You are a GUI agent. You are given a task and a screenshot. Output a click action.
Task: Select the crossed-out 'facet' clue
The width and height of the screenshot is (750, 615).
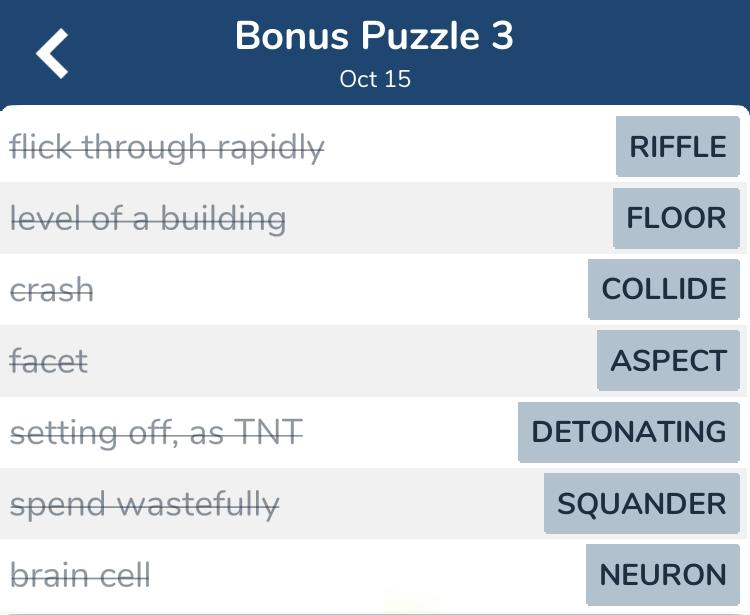(49, 361)
